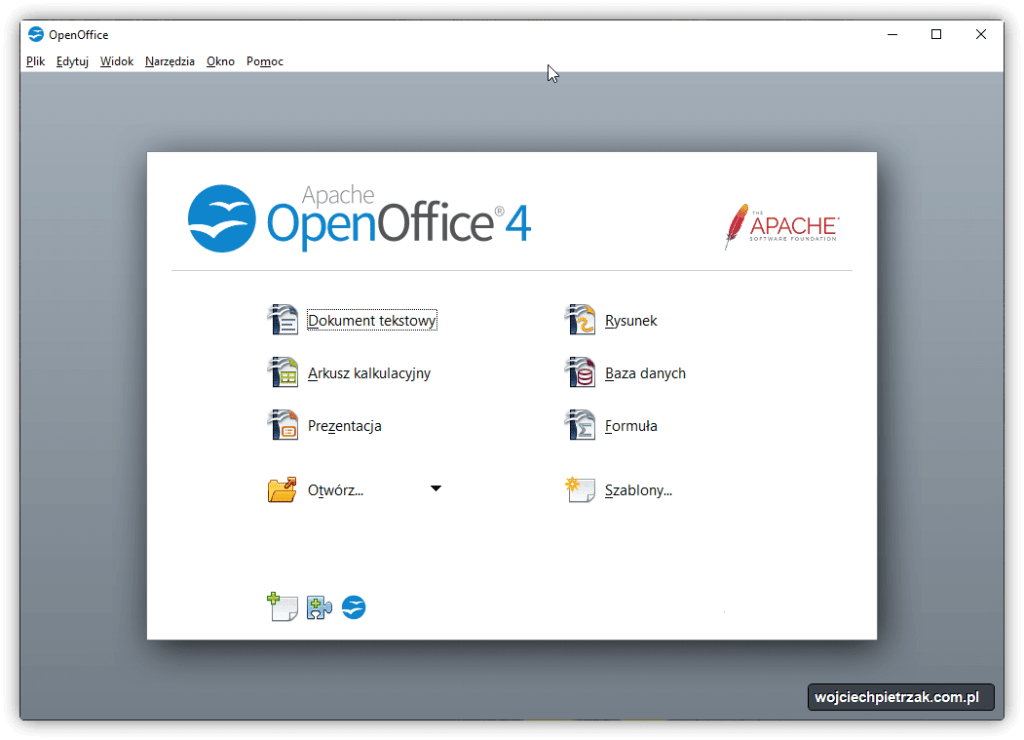This screenshot has width=1024, height=740.
Task: Open the Edytuj menu
Action: point(72,61)
